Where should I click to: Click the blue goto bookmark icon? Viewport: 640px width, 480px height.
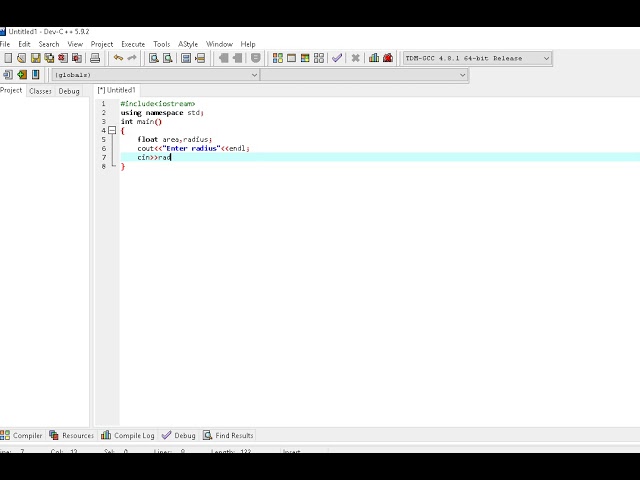pyautogui.click(x=36, y=75)
